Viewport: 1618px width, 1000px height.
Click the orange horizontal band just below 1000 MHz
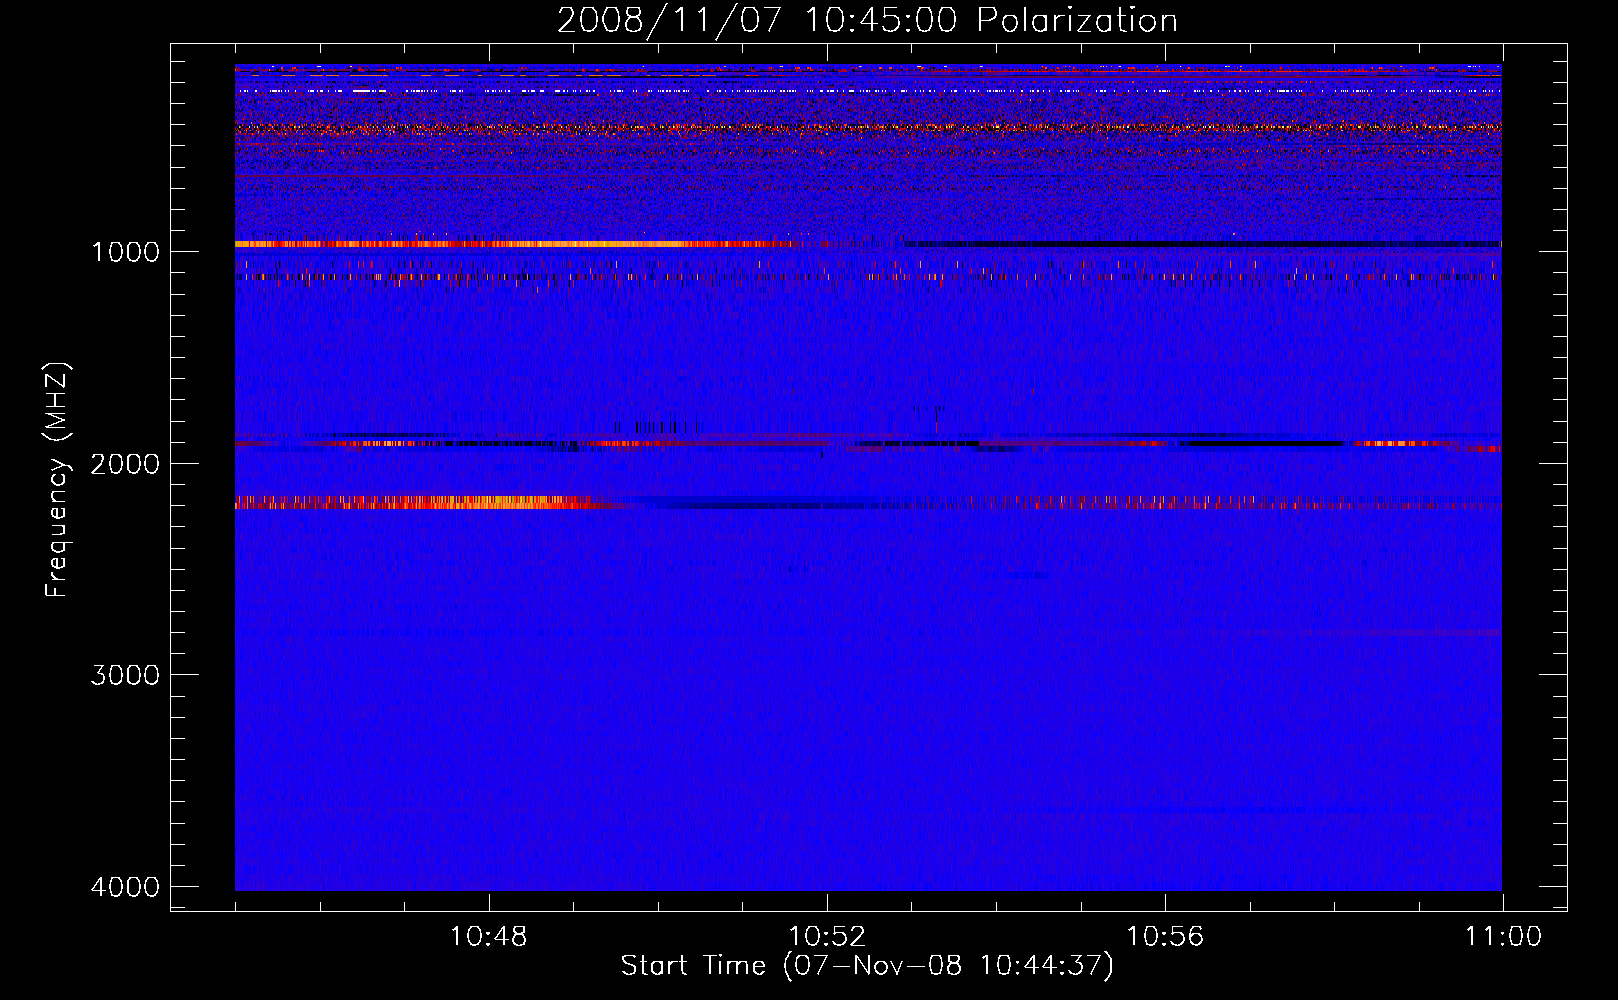tap(515, 244)
